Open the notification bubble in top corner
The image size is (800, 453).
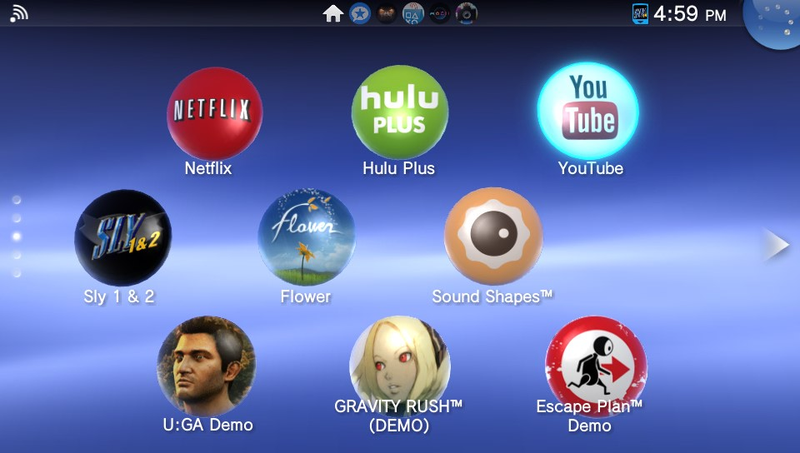tap(773, 21)
